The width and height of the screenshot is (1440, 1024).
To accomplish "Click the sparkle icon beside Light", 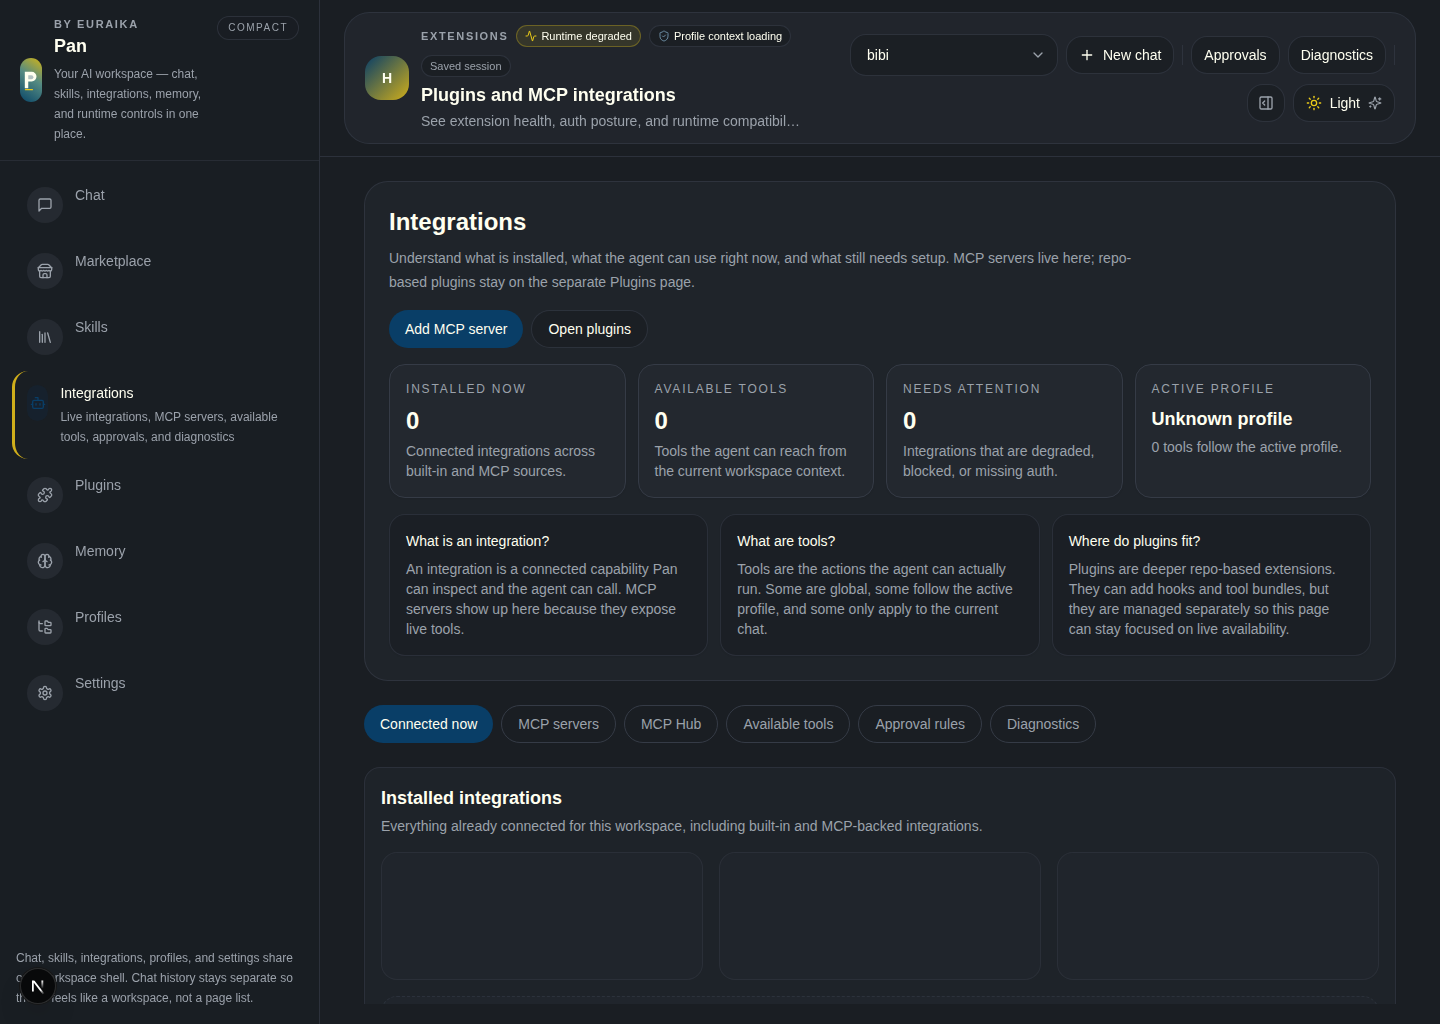I will [1375, 103].
